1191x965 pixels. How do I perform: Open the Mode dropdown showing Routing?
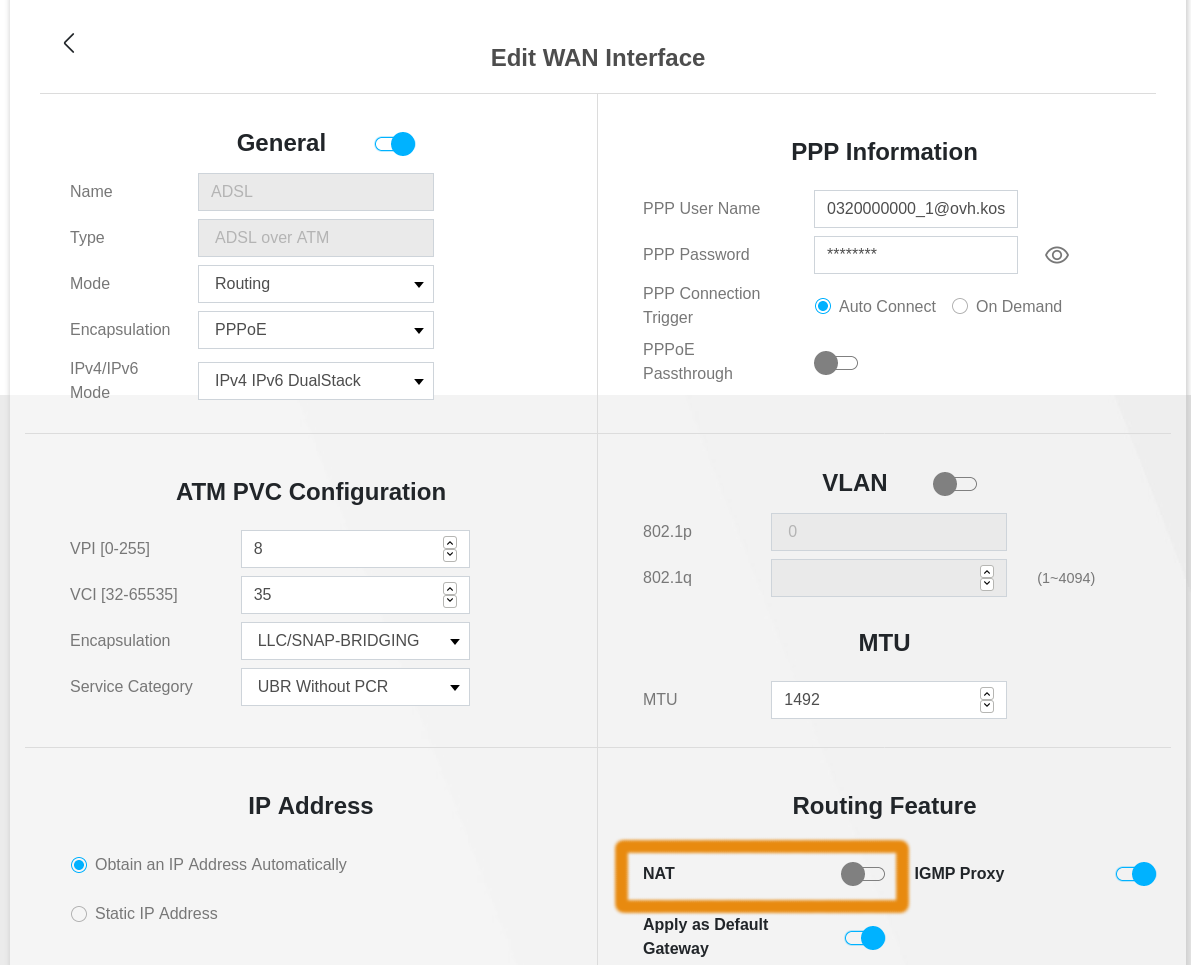tap(316, 284)
